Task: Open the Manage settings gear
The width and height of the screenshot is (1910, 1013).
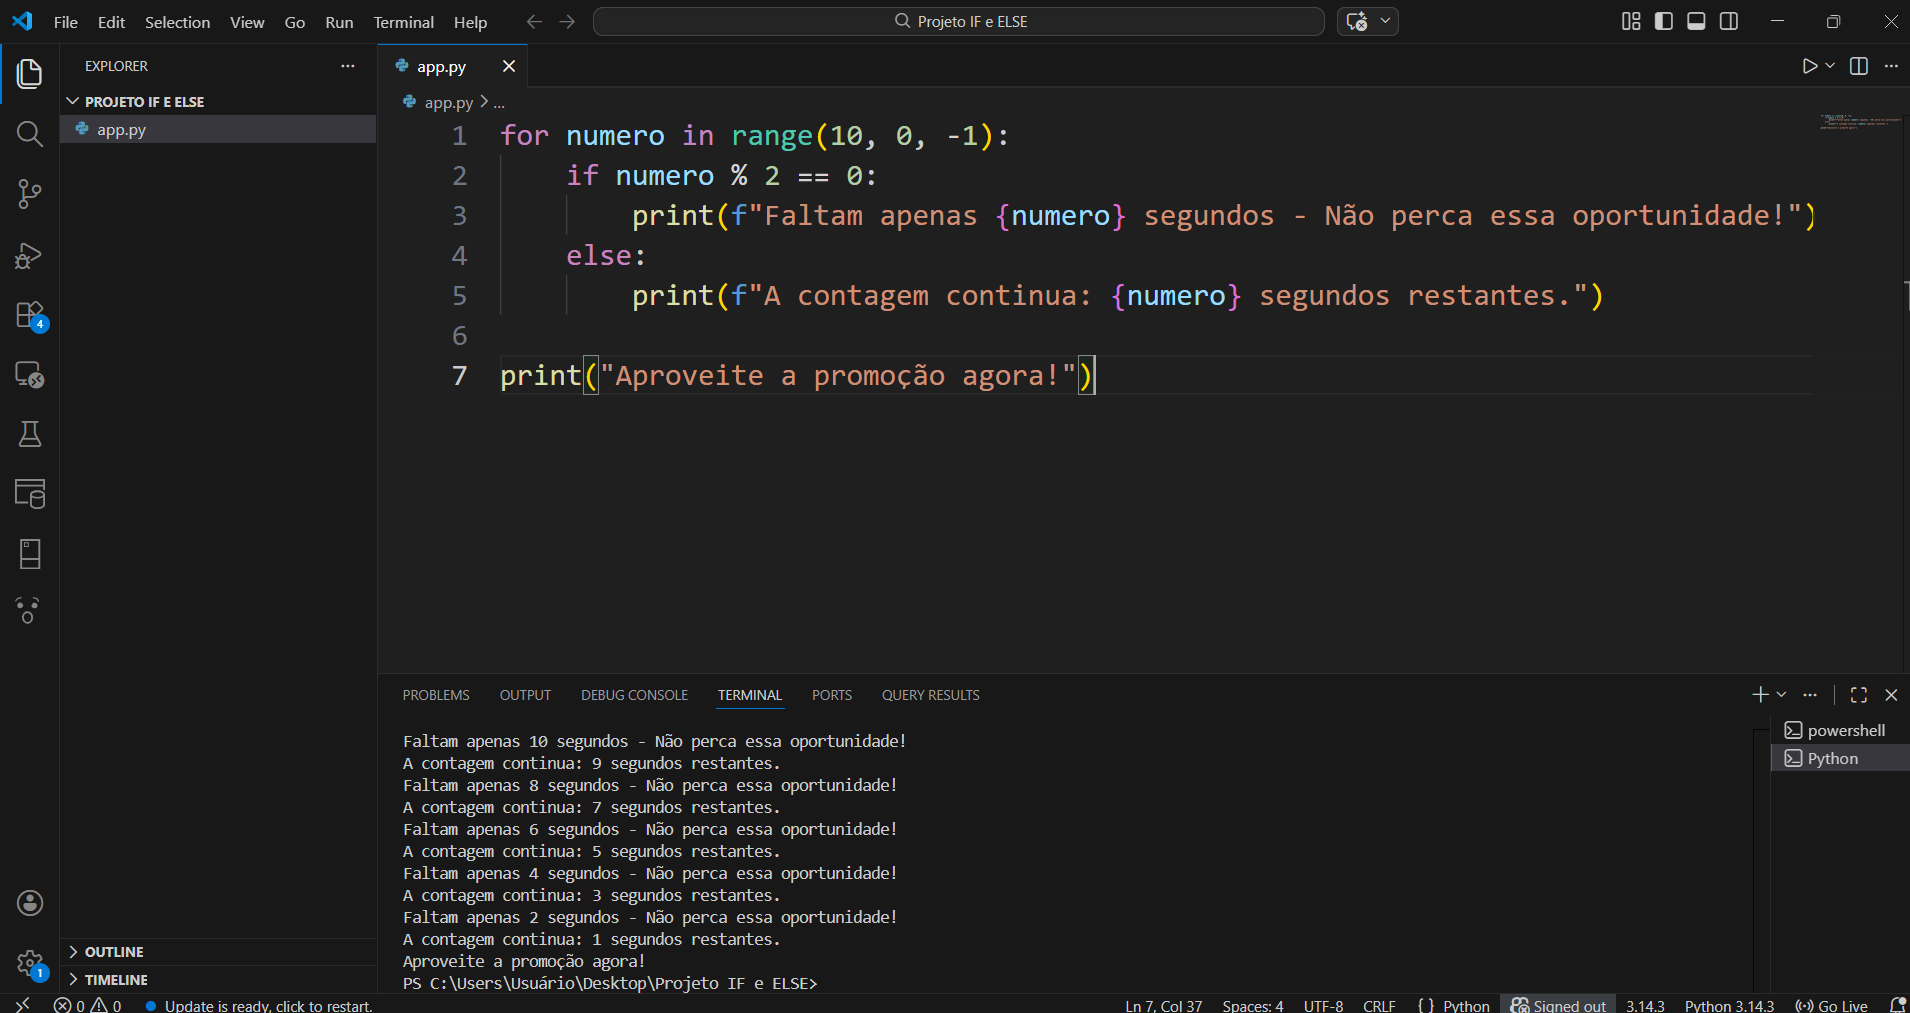Action: coord(29,963)
